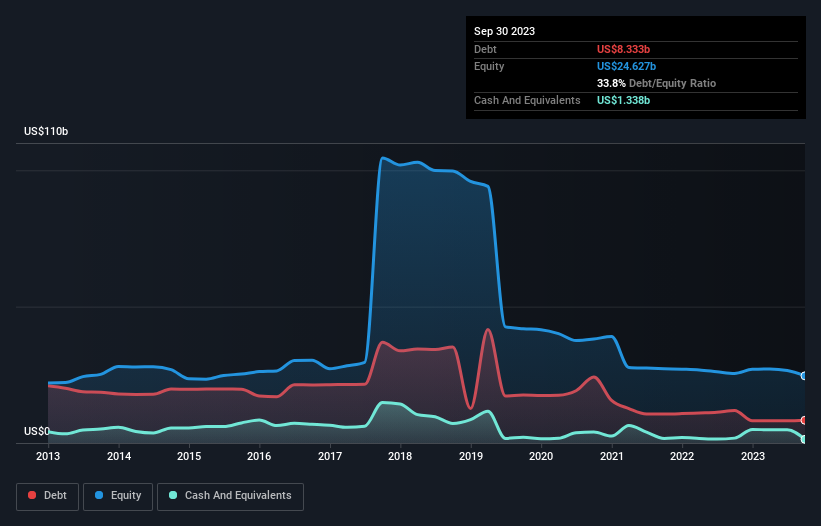This screenshot has height=526, width=821.
Task: Click the Sep 30 2023 tooltip date
Action: click(504, 31)
